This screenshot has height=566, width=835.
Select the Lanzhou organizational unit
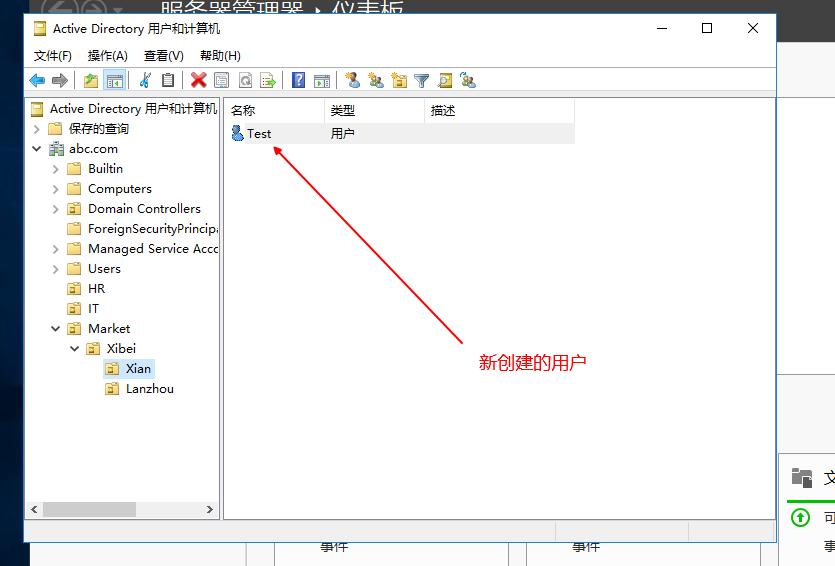tap(150, 389)
